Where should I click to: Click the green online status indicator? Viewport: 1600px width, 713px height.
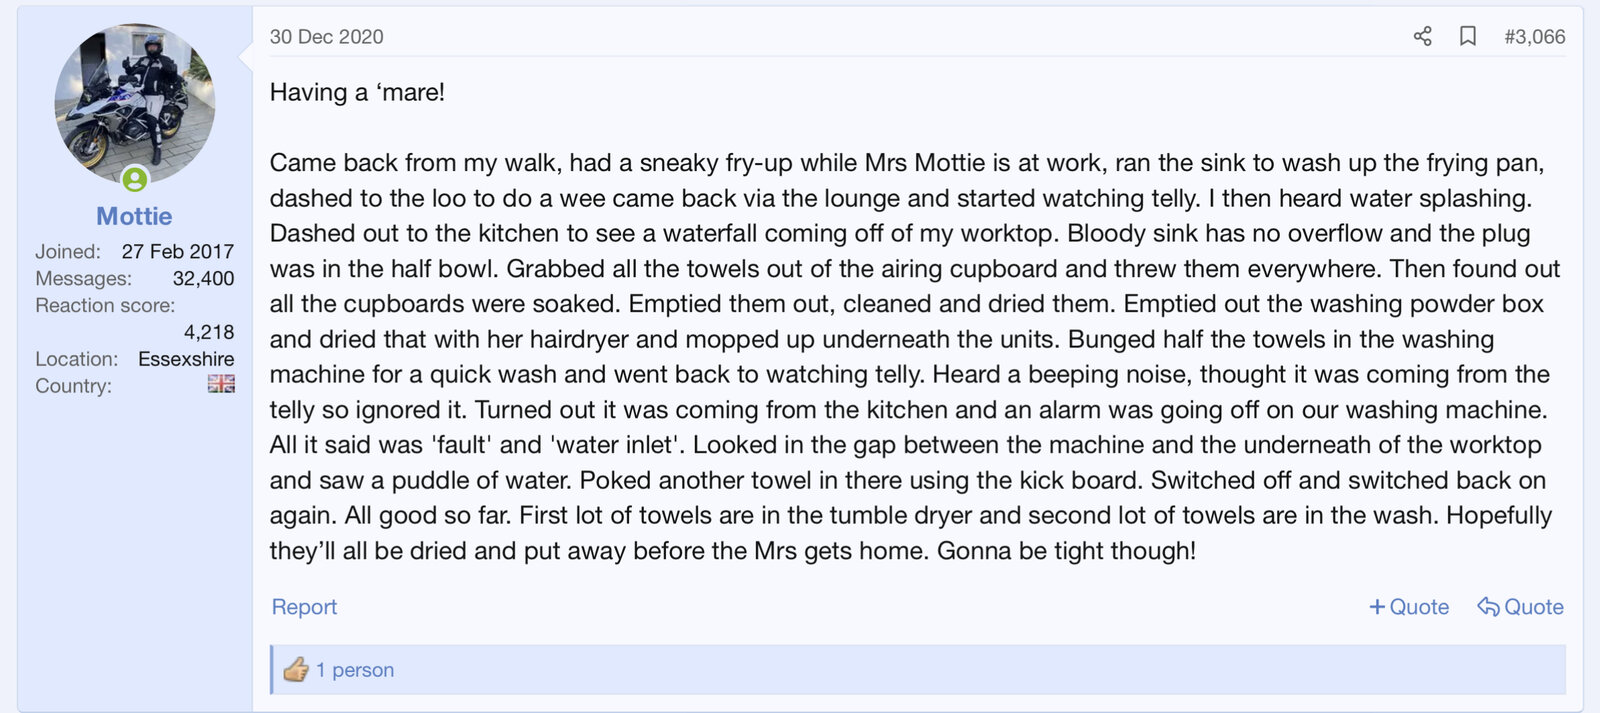[x=135, y=180]
